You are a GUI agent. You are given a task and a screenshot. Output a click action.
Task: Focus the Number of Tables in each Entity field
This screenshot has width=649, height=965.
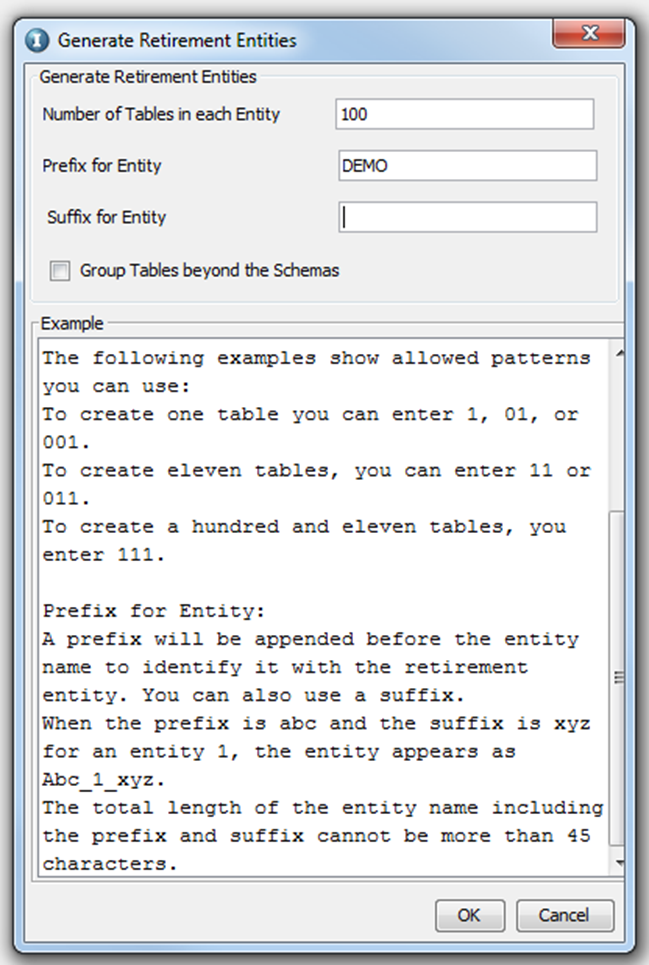pyautogui.click(x=465, y=114)
